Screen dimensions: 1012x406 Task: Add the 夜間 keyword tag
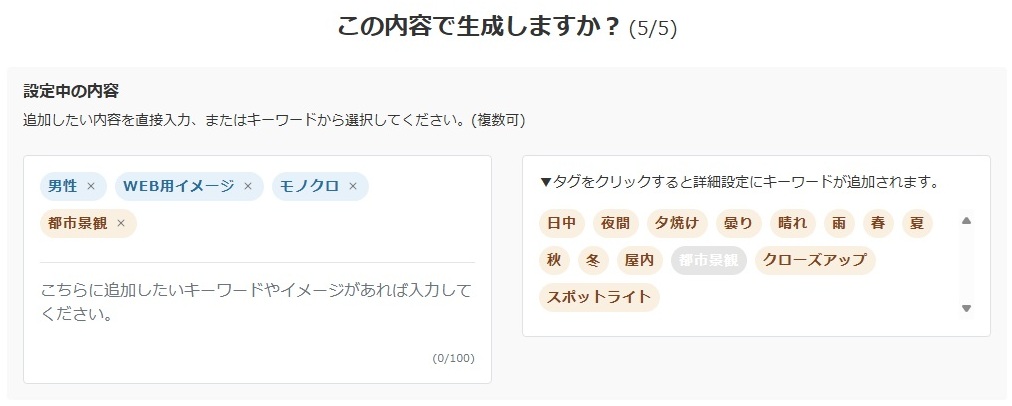point(615,223)
